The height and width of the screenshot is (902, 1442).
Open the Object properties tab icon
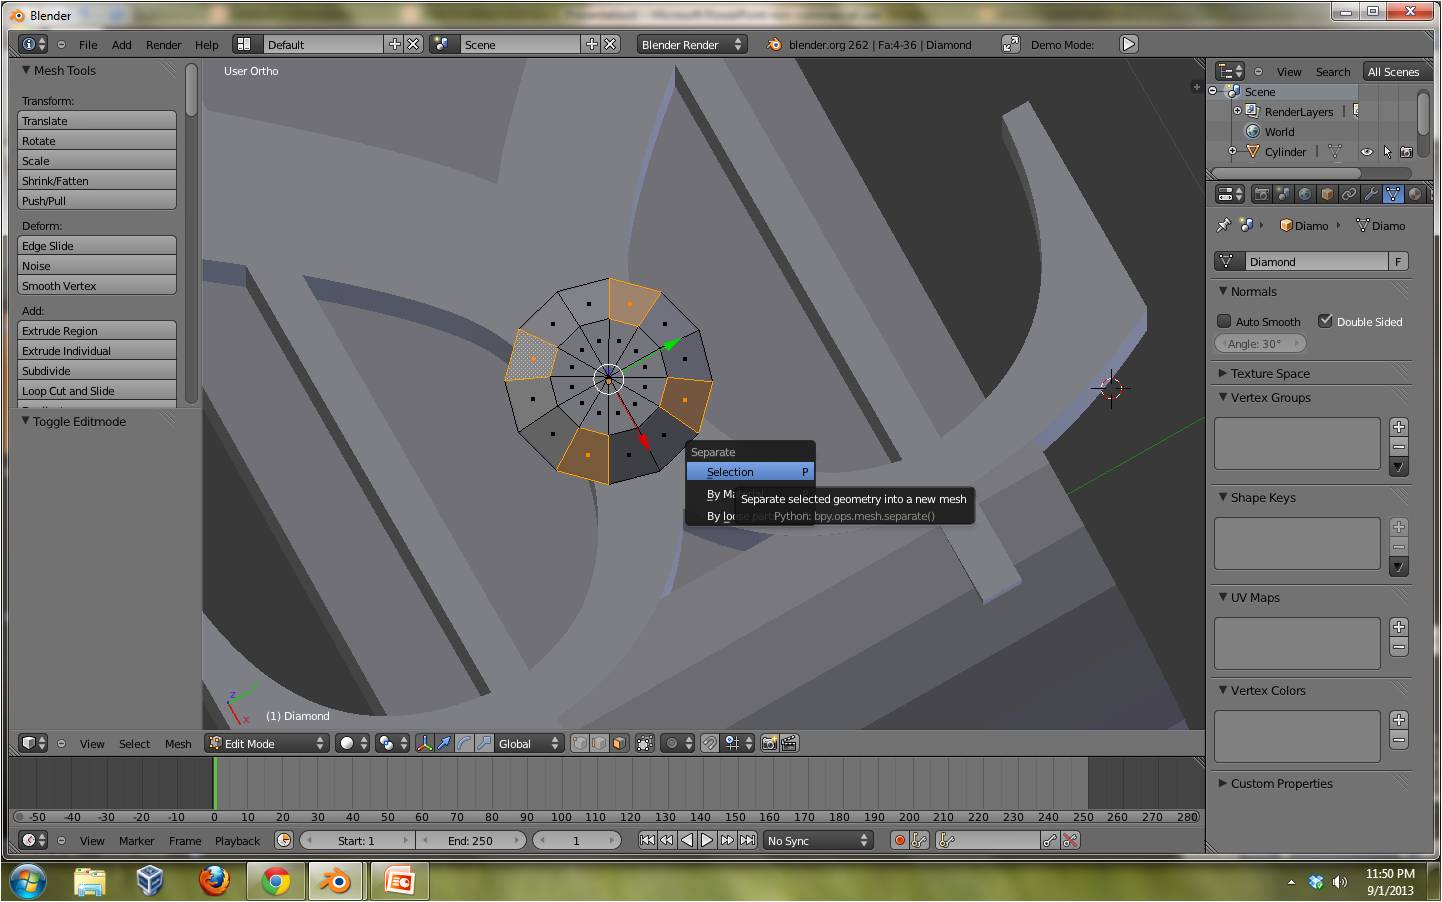[x=1327, y=194]
